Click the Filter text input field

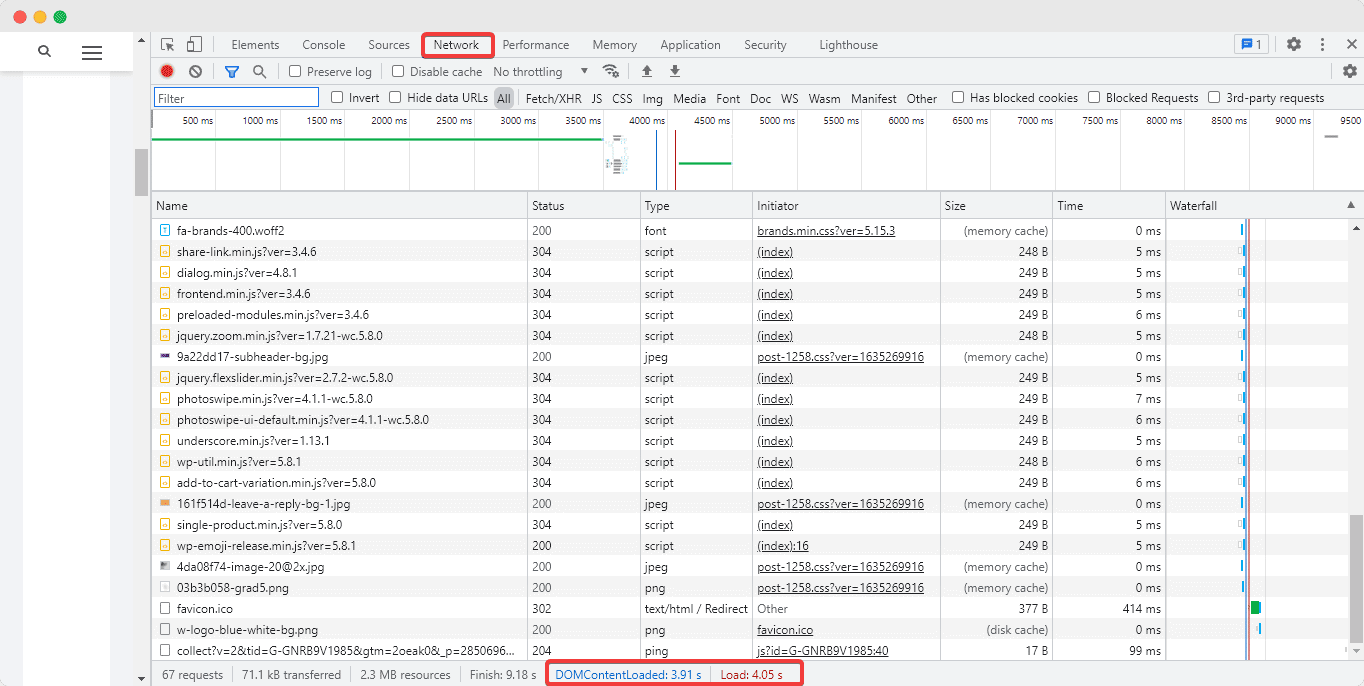[x=236, y=98]
